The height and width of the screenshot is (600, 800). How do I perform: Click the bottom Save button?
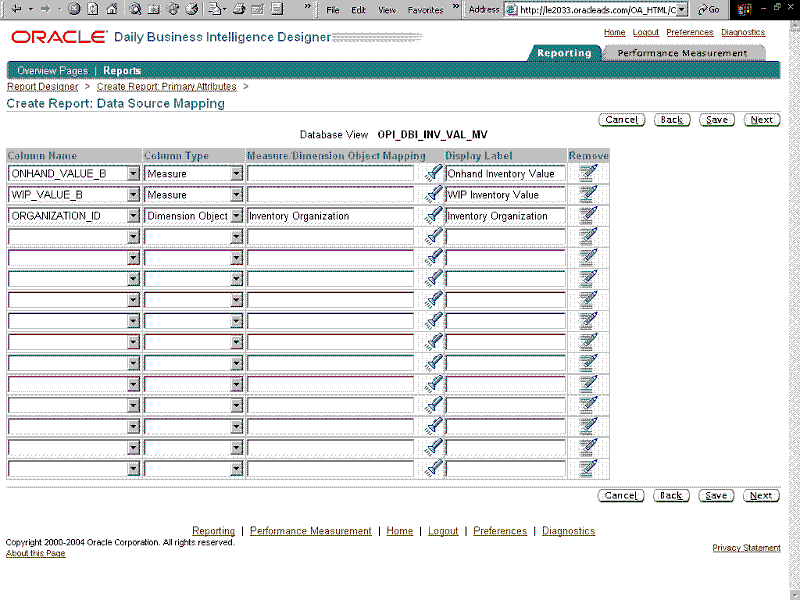(x=716, y=495)
